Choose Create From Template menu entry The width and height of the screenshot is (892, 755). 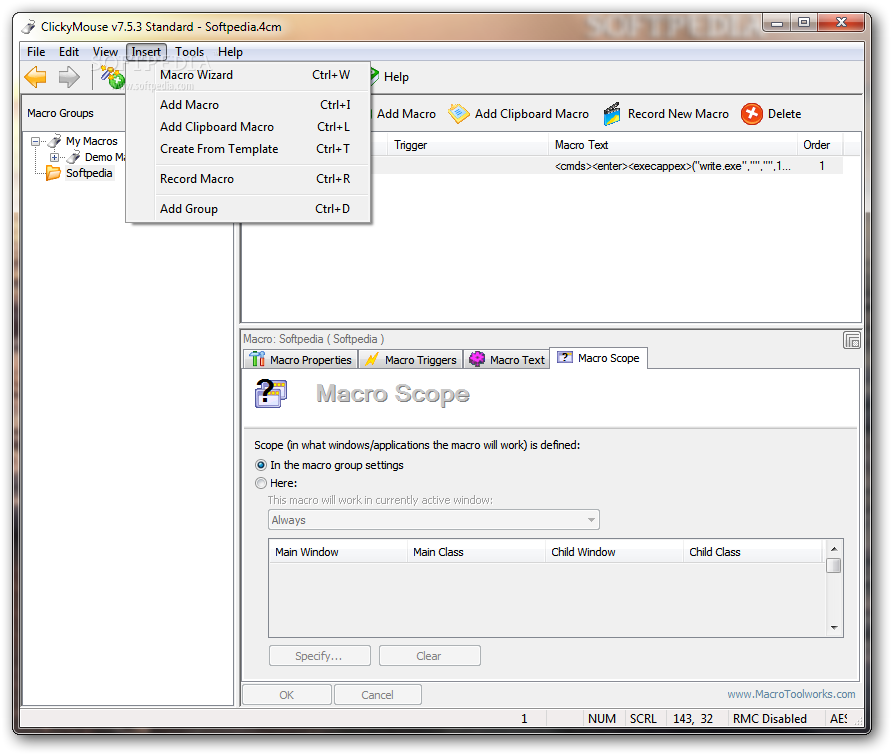pos(249,149)
